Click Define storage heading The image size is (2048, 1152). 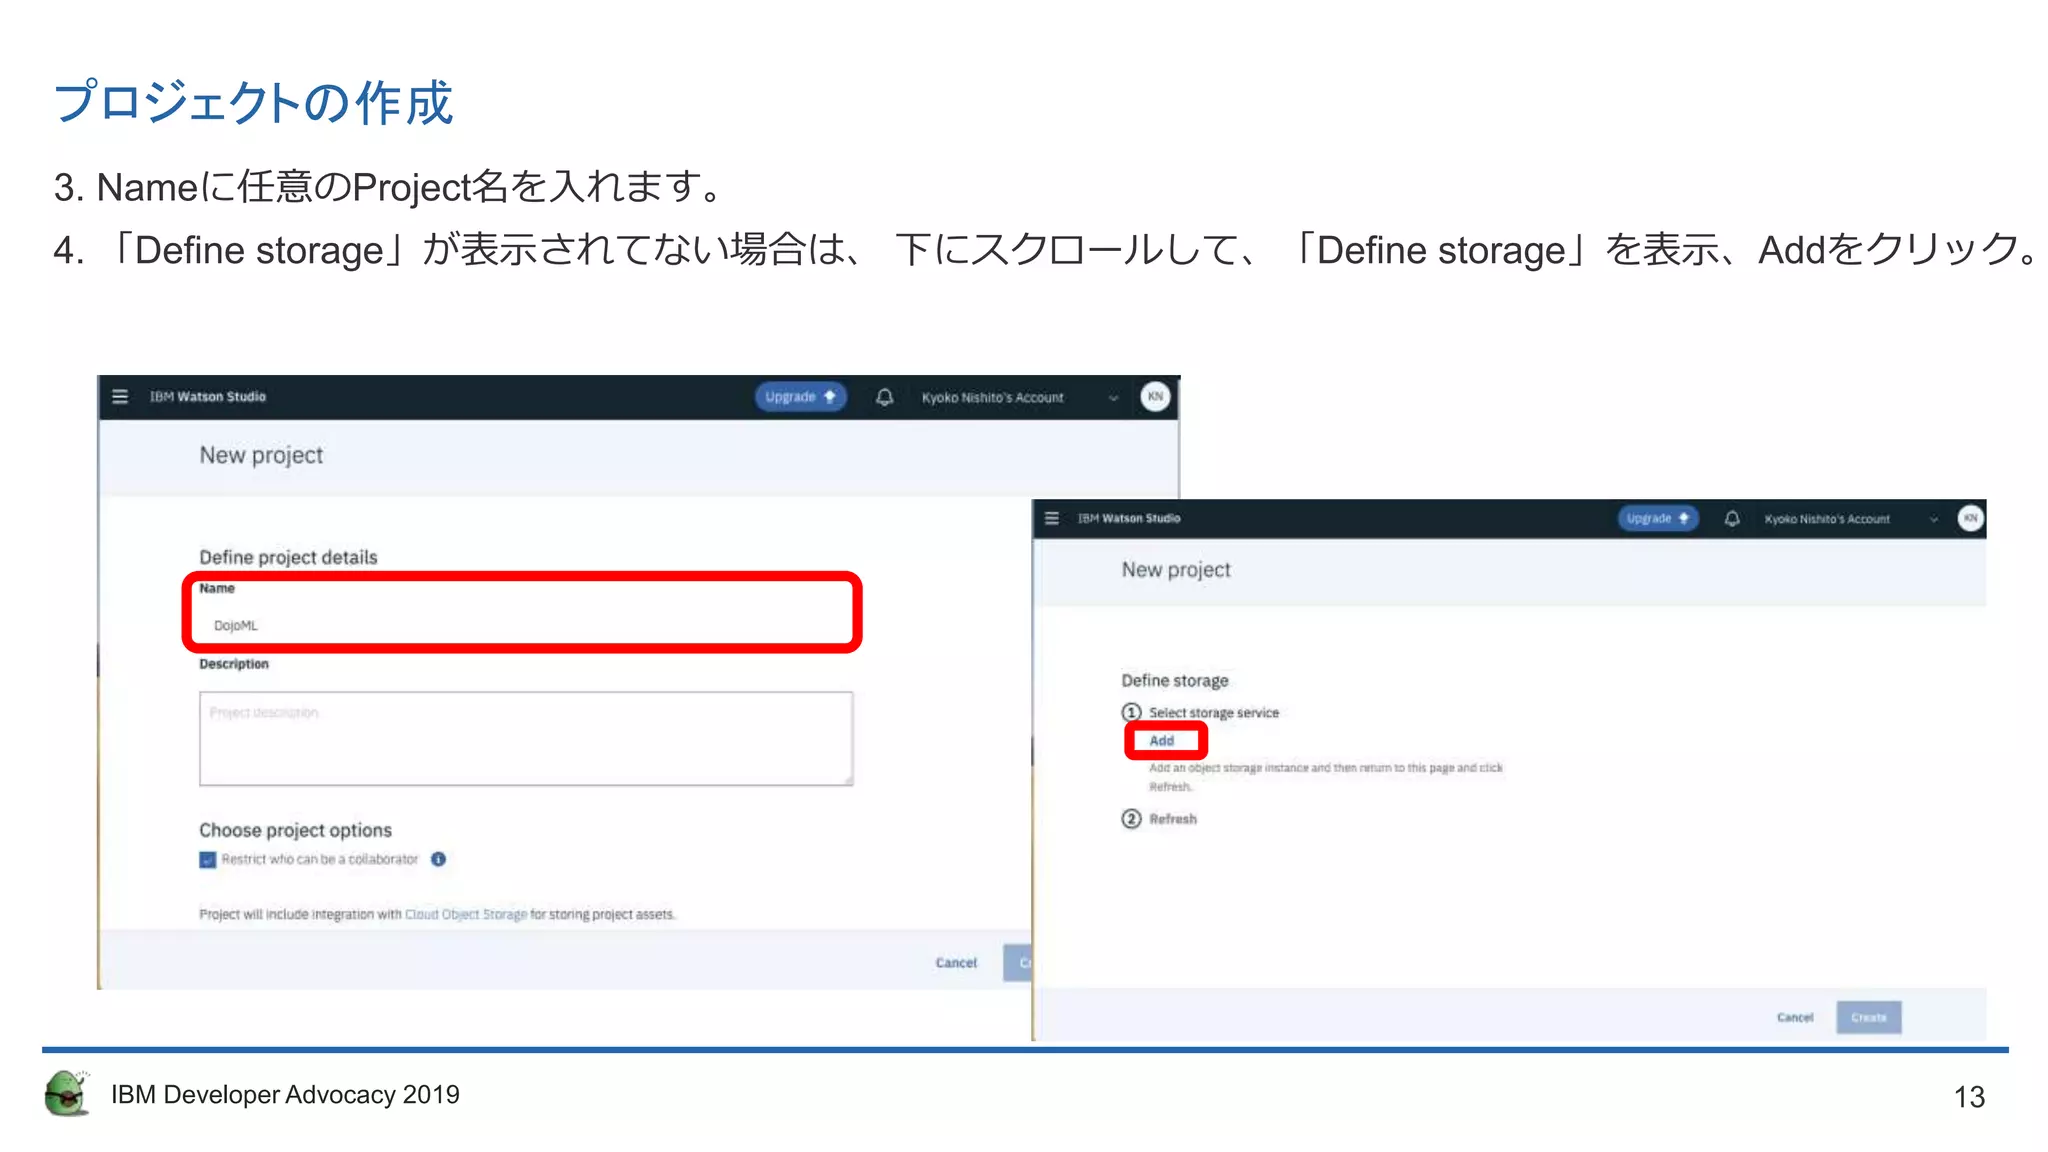(1175, 680)
